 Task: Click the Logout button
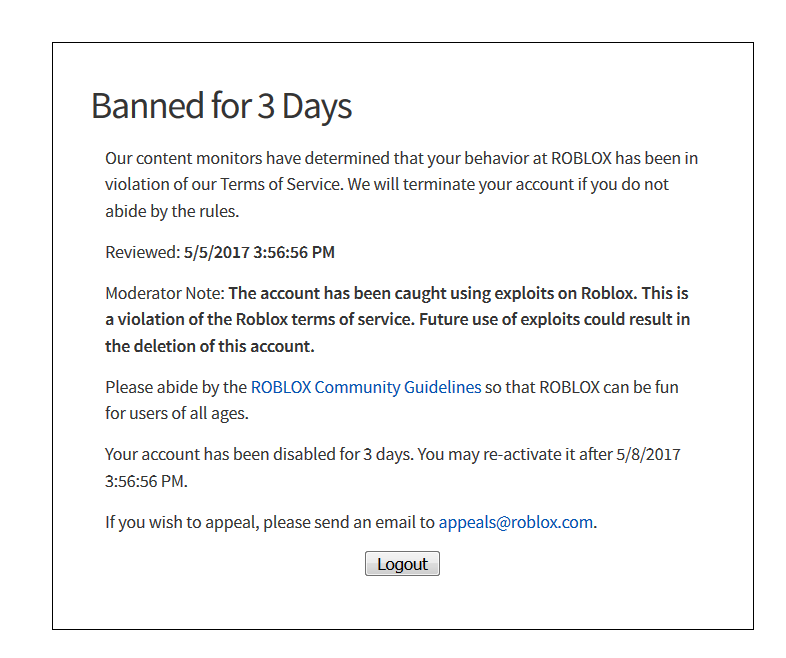click(402, 564)
